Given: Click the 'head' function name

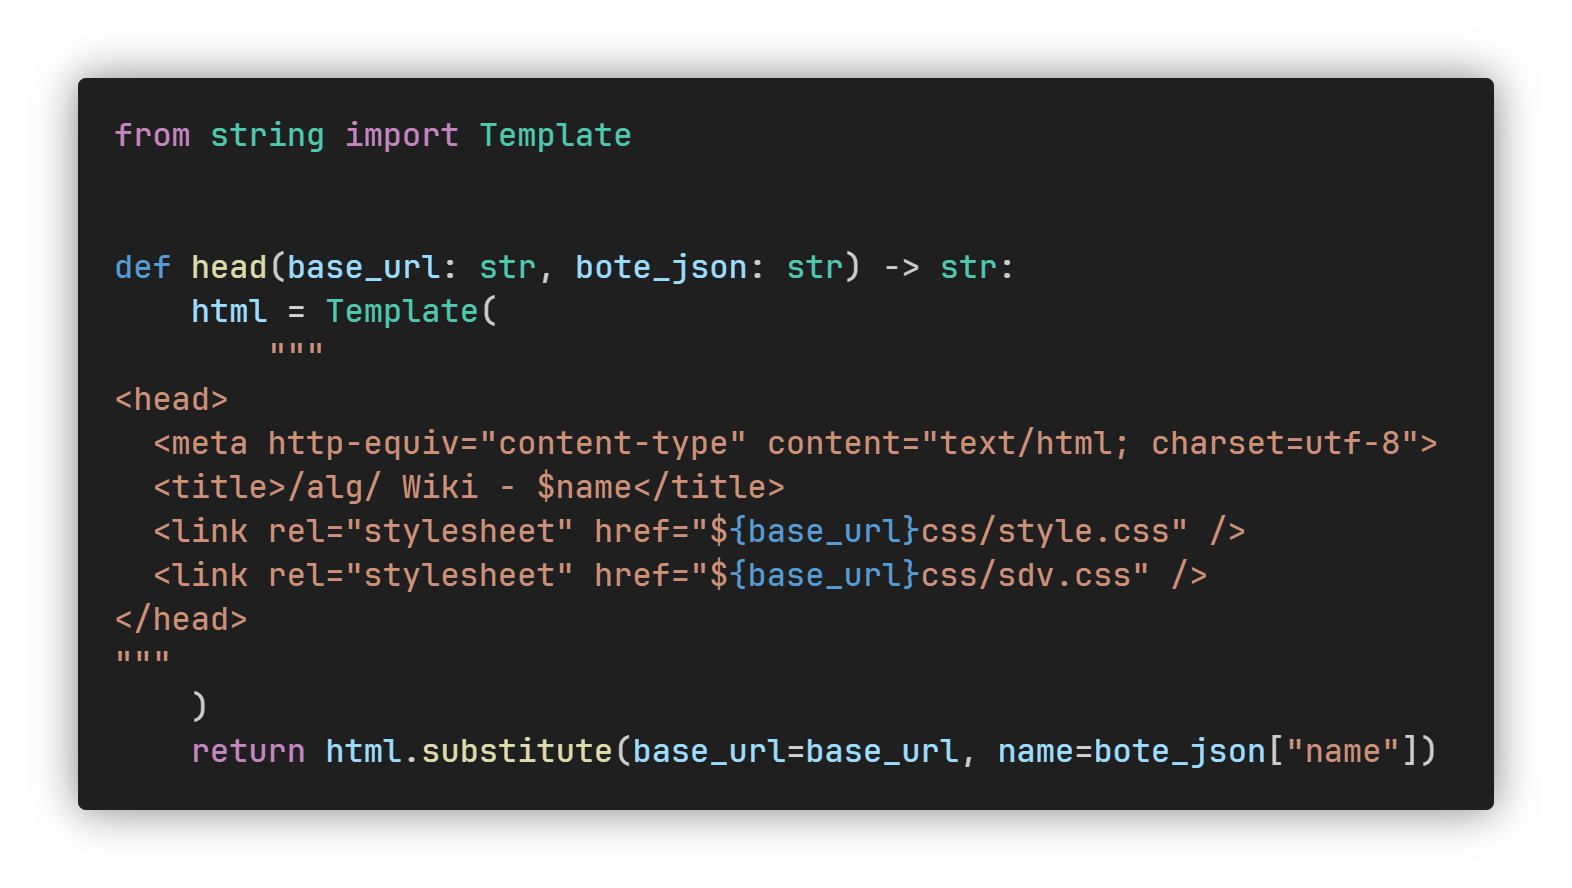Looking at the screenshot, I should (x=229, y=267).
